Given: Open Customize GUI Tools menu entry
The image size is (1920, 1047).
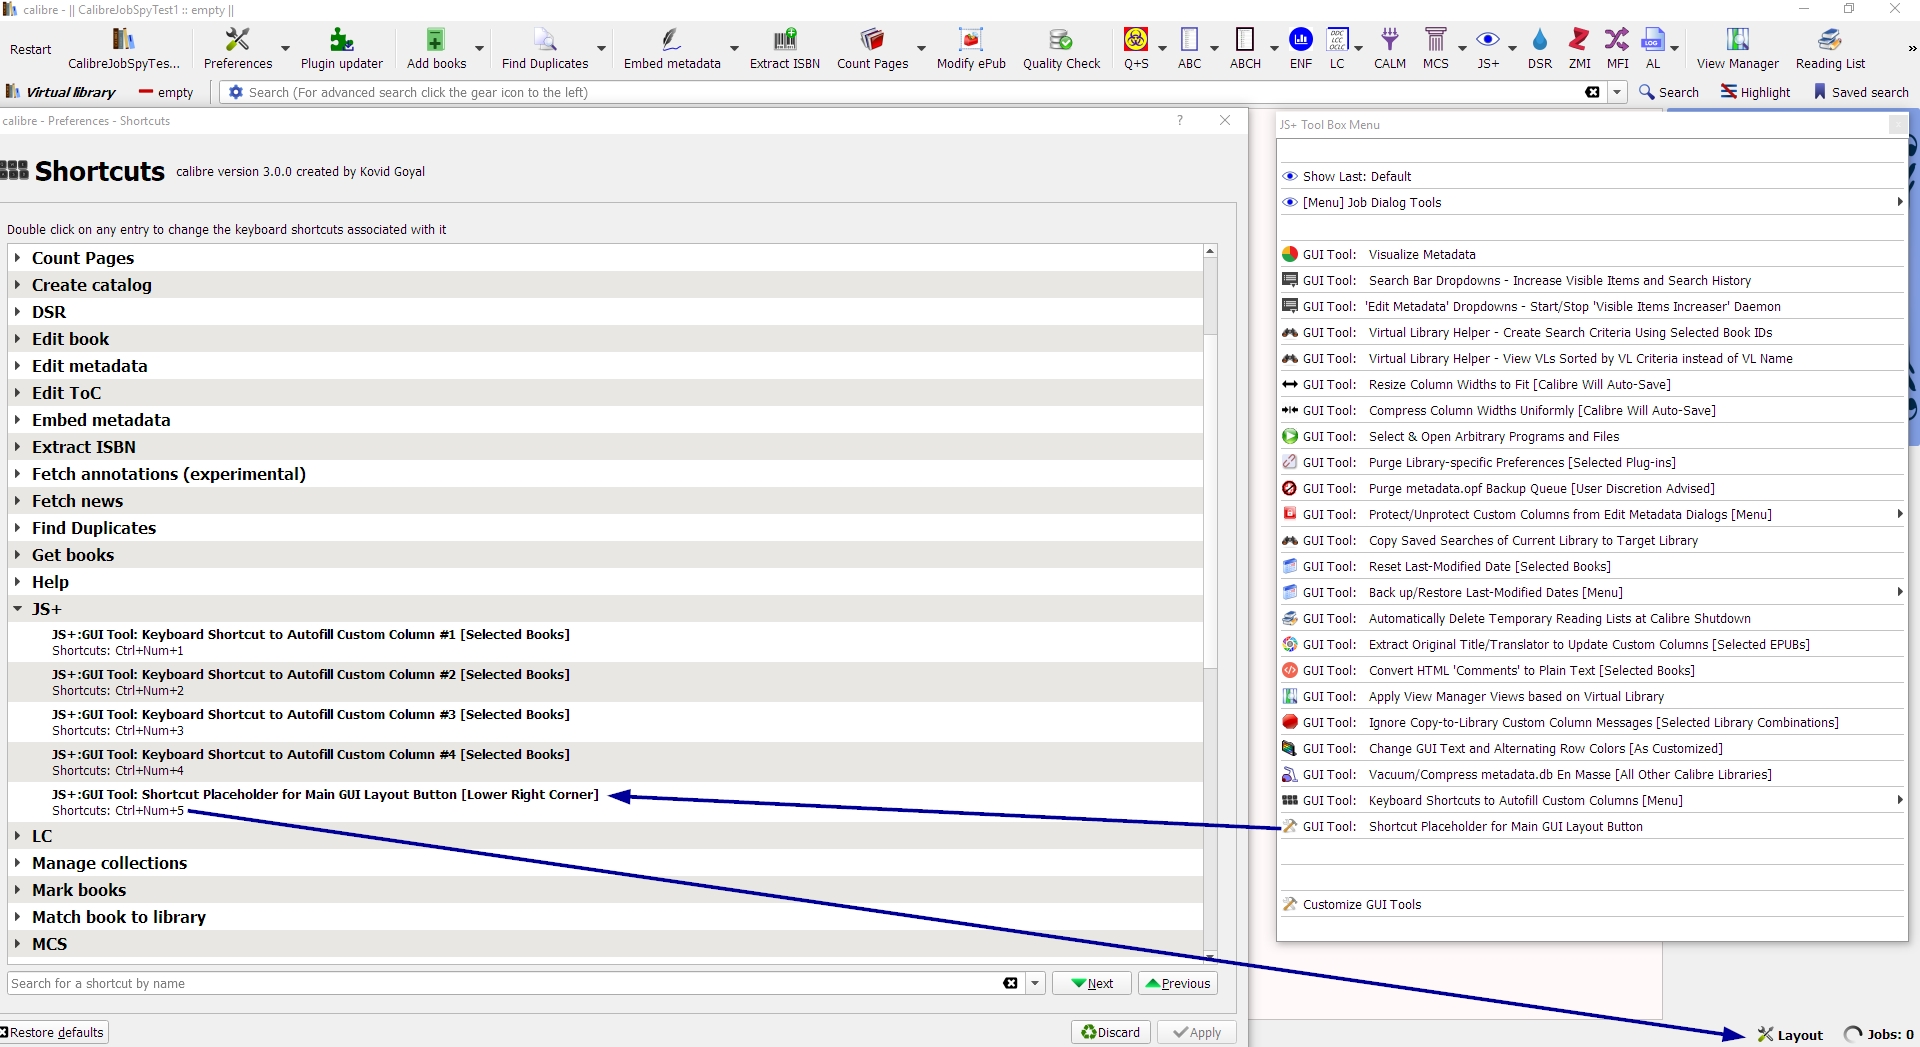Looking at the screenshot, I should pyautogui.click(x=1592, y=904).
